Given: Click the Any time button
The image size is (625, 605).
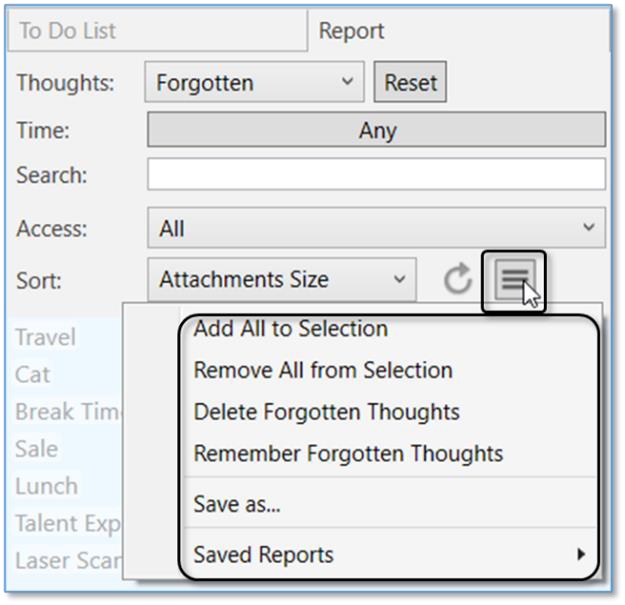Looking at the screenshot, I should tap(376, 130).
